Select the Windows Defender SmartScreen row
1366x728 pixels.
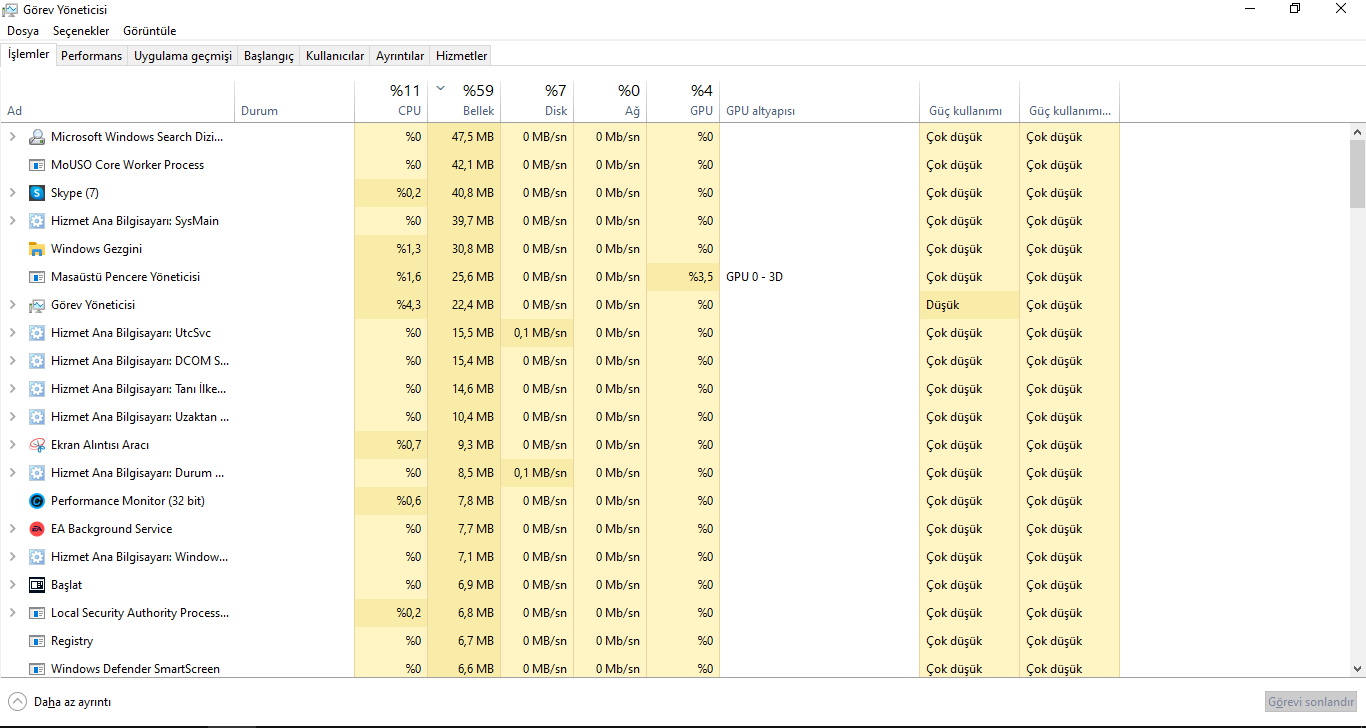tap(135, 669)
